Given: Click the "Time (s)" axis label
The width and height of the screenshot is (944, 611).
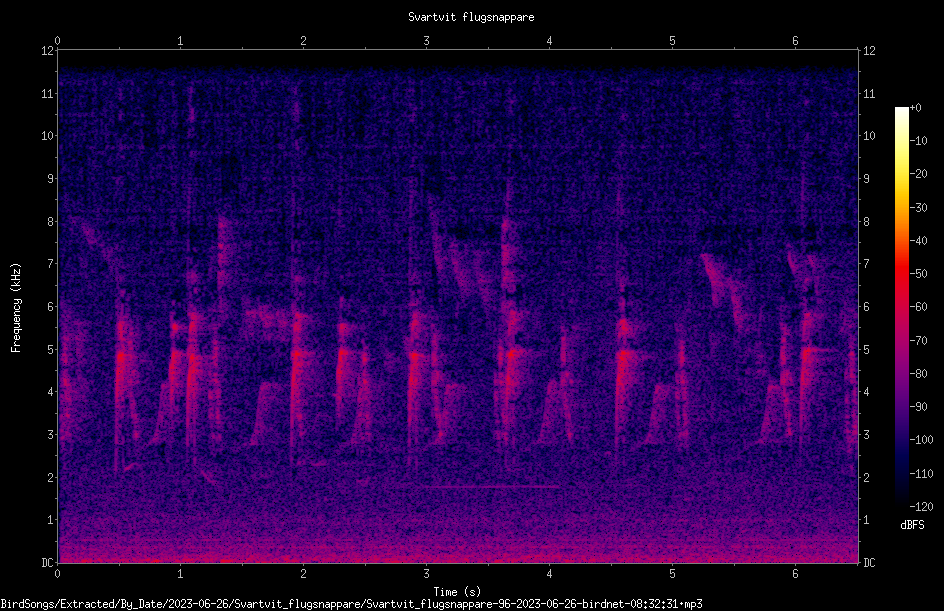Looking at the screenshot, I should (457, 592).
